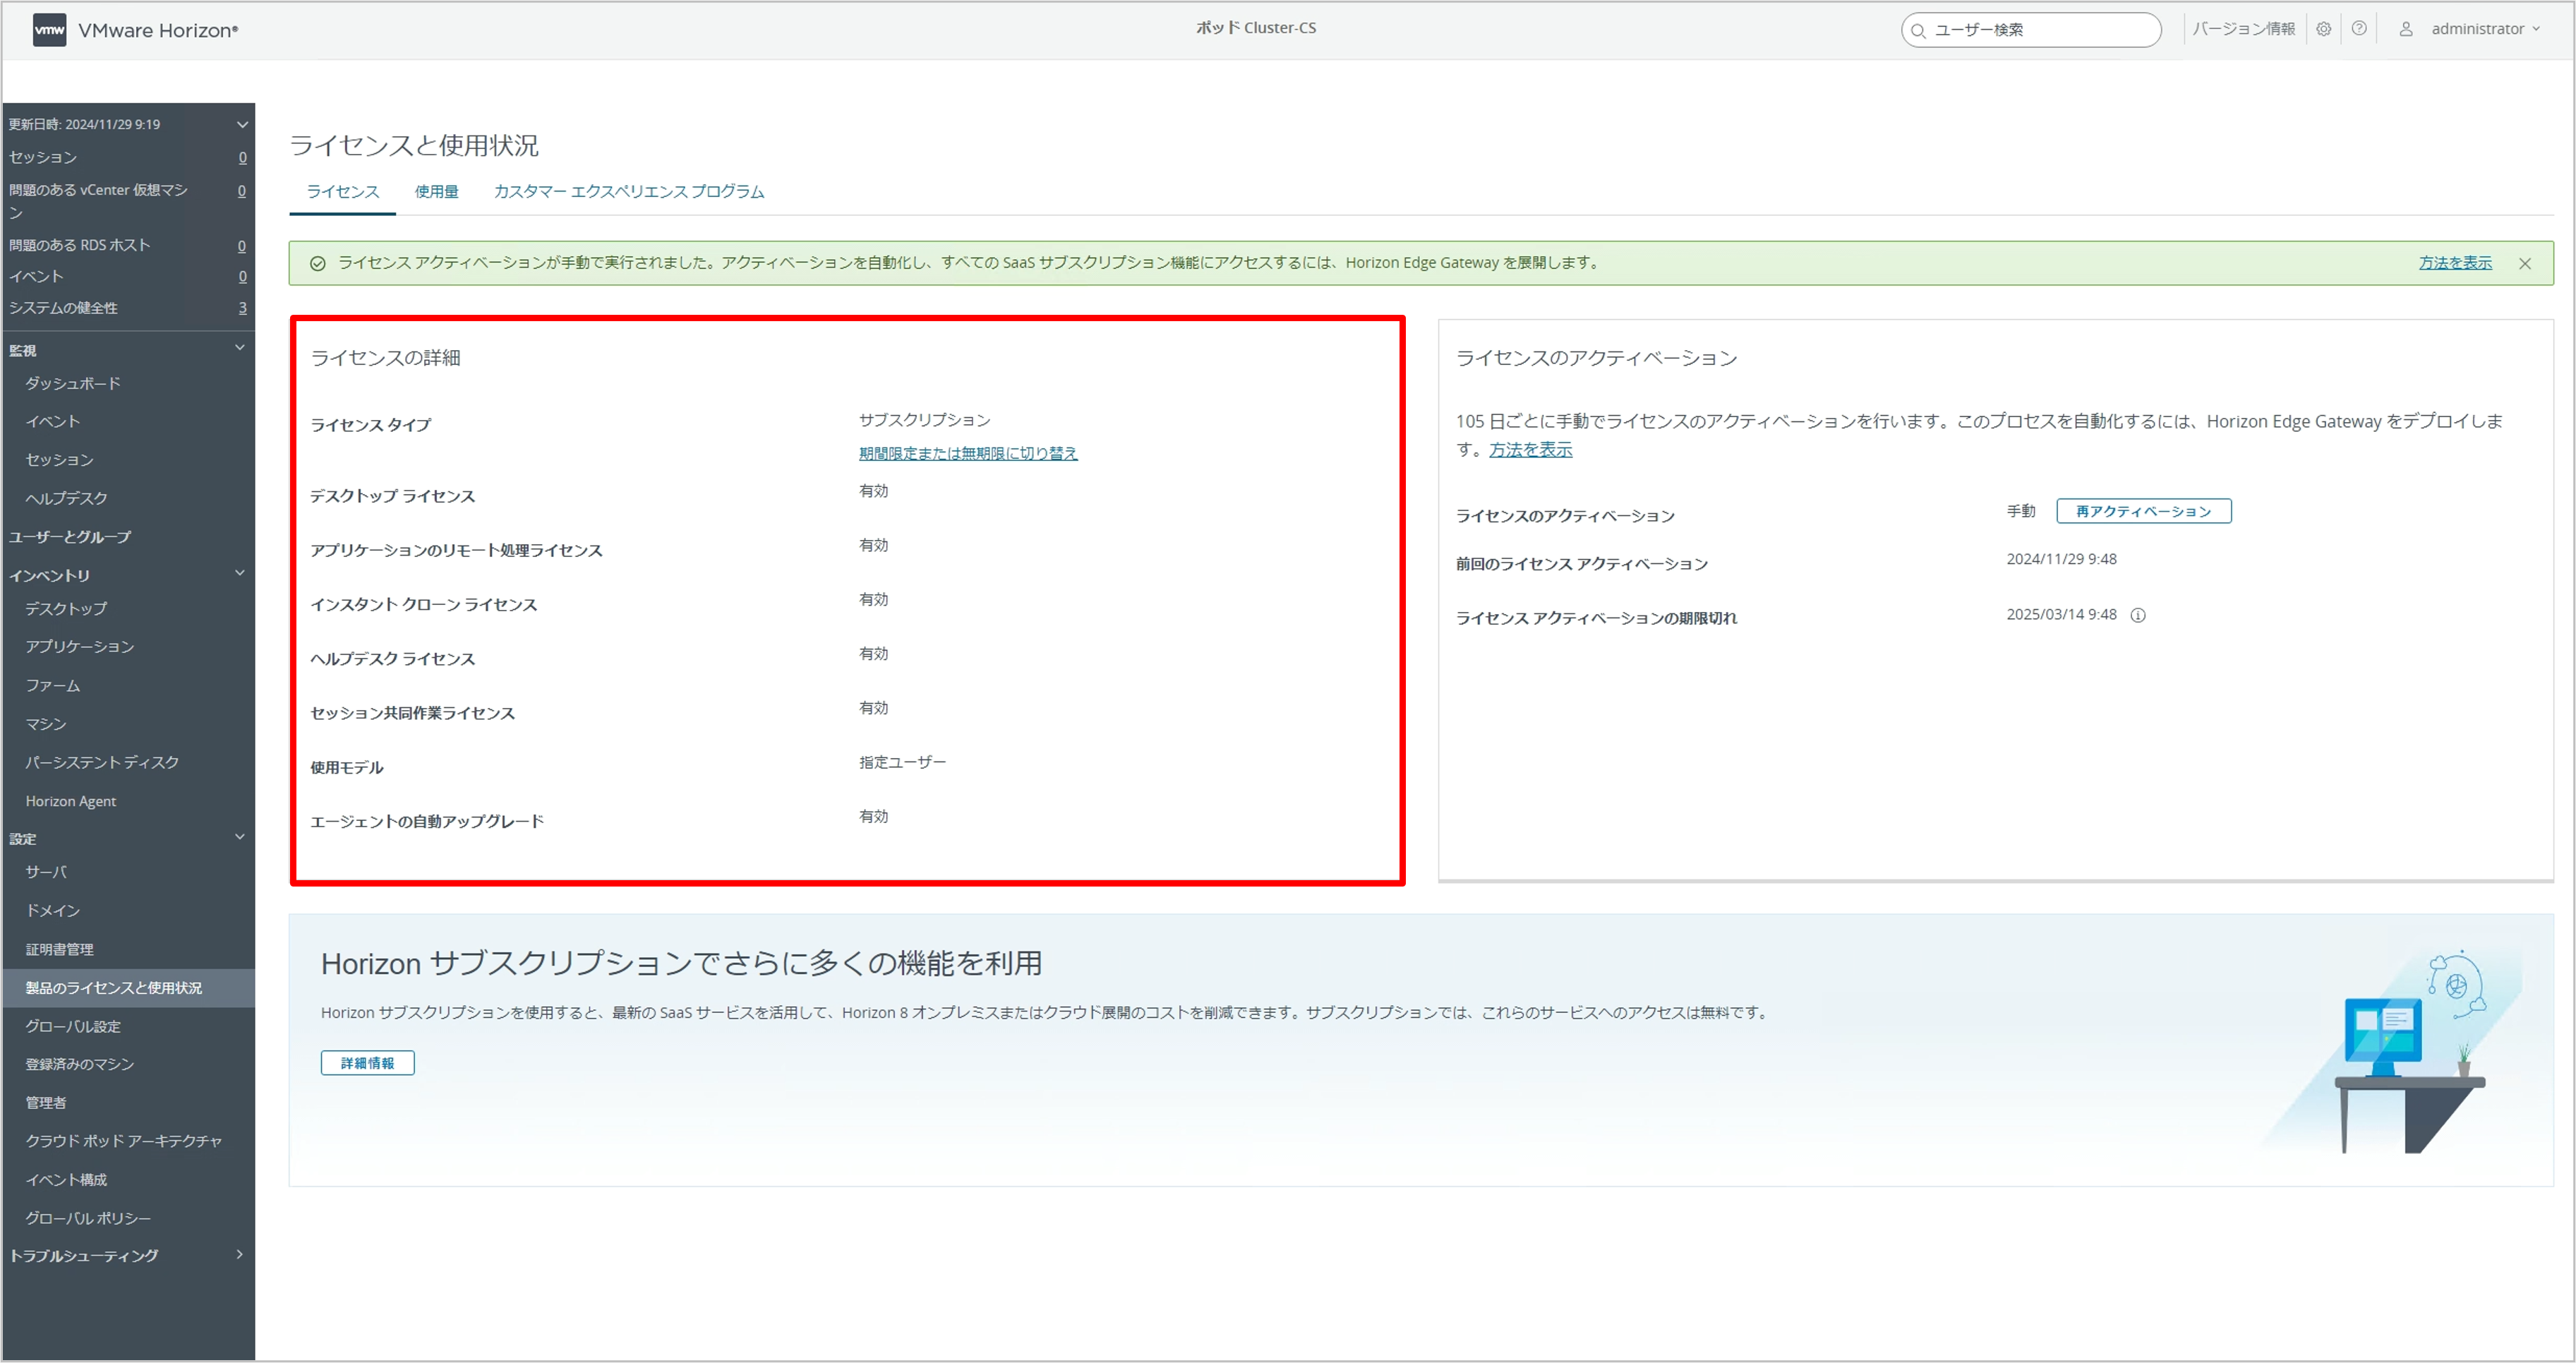Open セッション under 監視
This screenshot has width=2576, height=1363.
(x=60, y=460)
